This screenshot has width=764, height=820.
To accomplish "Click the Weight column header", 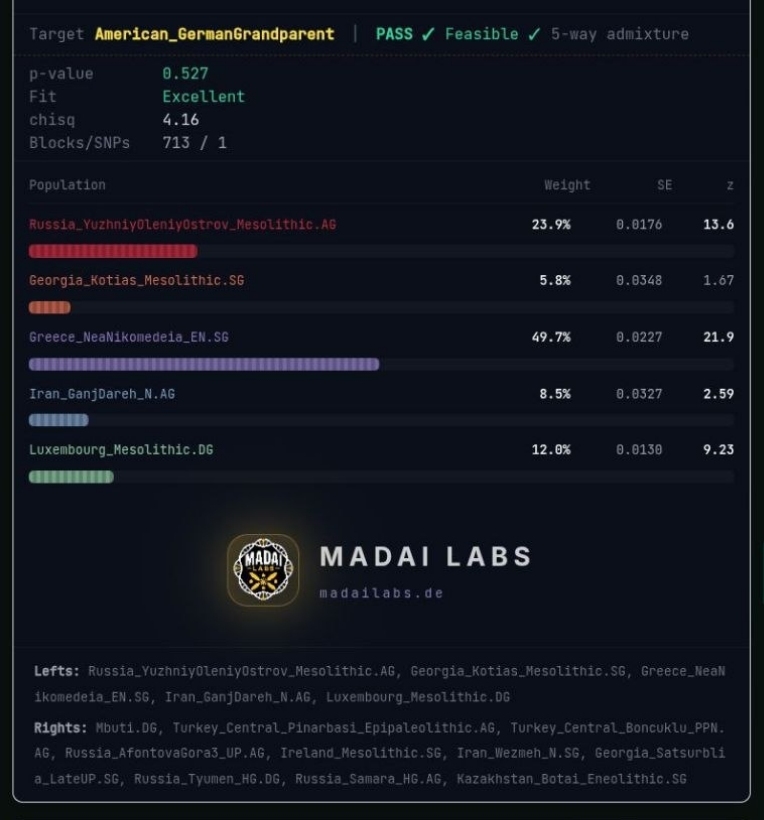I will [x=567, y=185].
